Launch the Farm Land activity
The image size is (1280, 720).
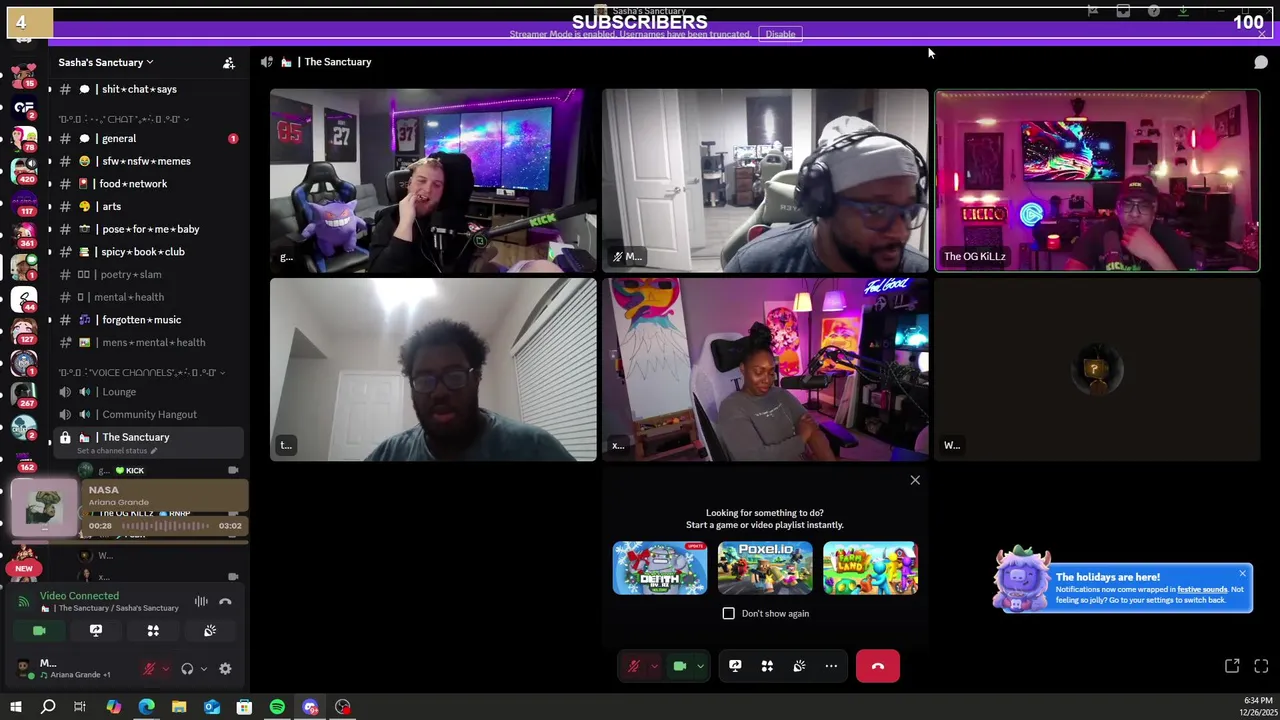(x=870, y=568)
